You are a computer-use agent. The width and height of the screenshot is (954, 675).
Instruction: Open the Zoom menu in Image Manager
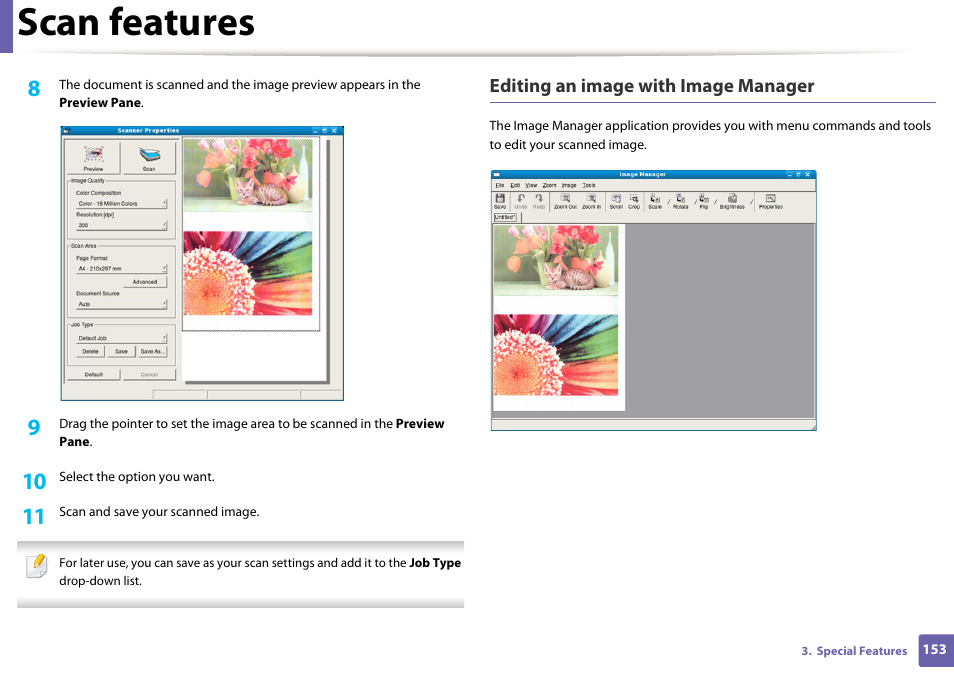pos(549,185)
